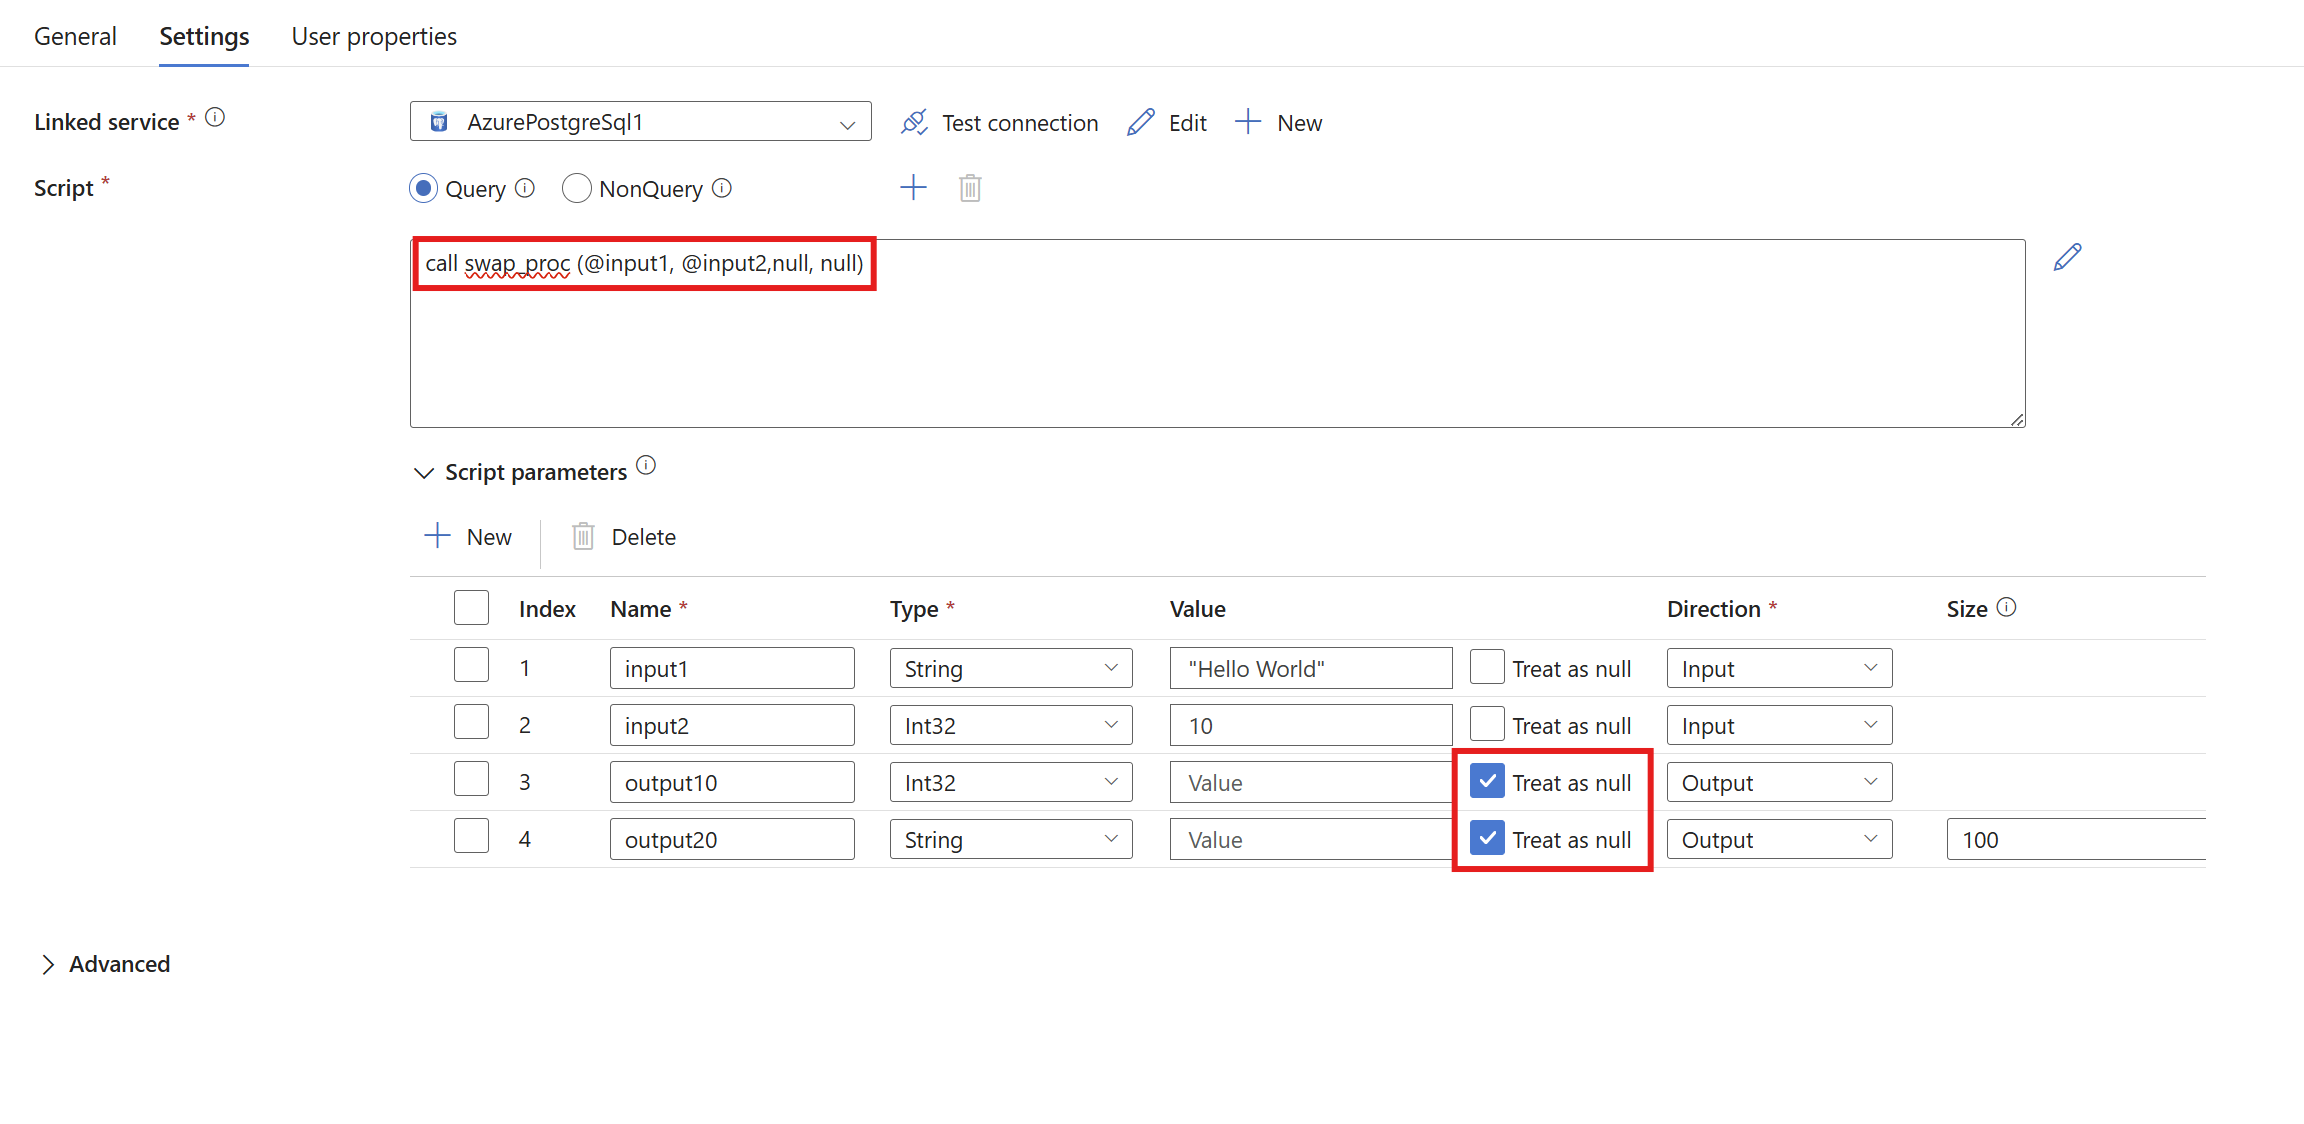Image resolution: width=2304 pixels, height=1124 pixels.
Task: Select the NonQuery radio button
Action: [x=577, y=188]
